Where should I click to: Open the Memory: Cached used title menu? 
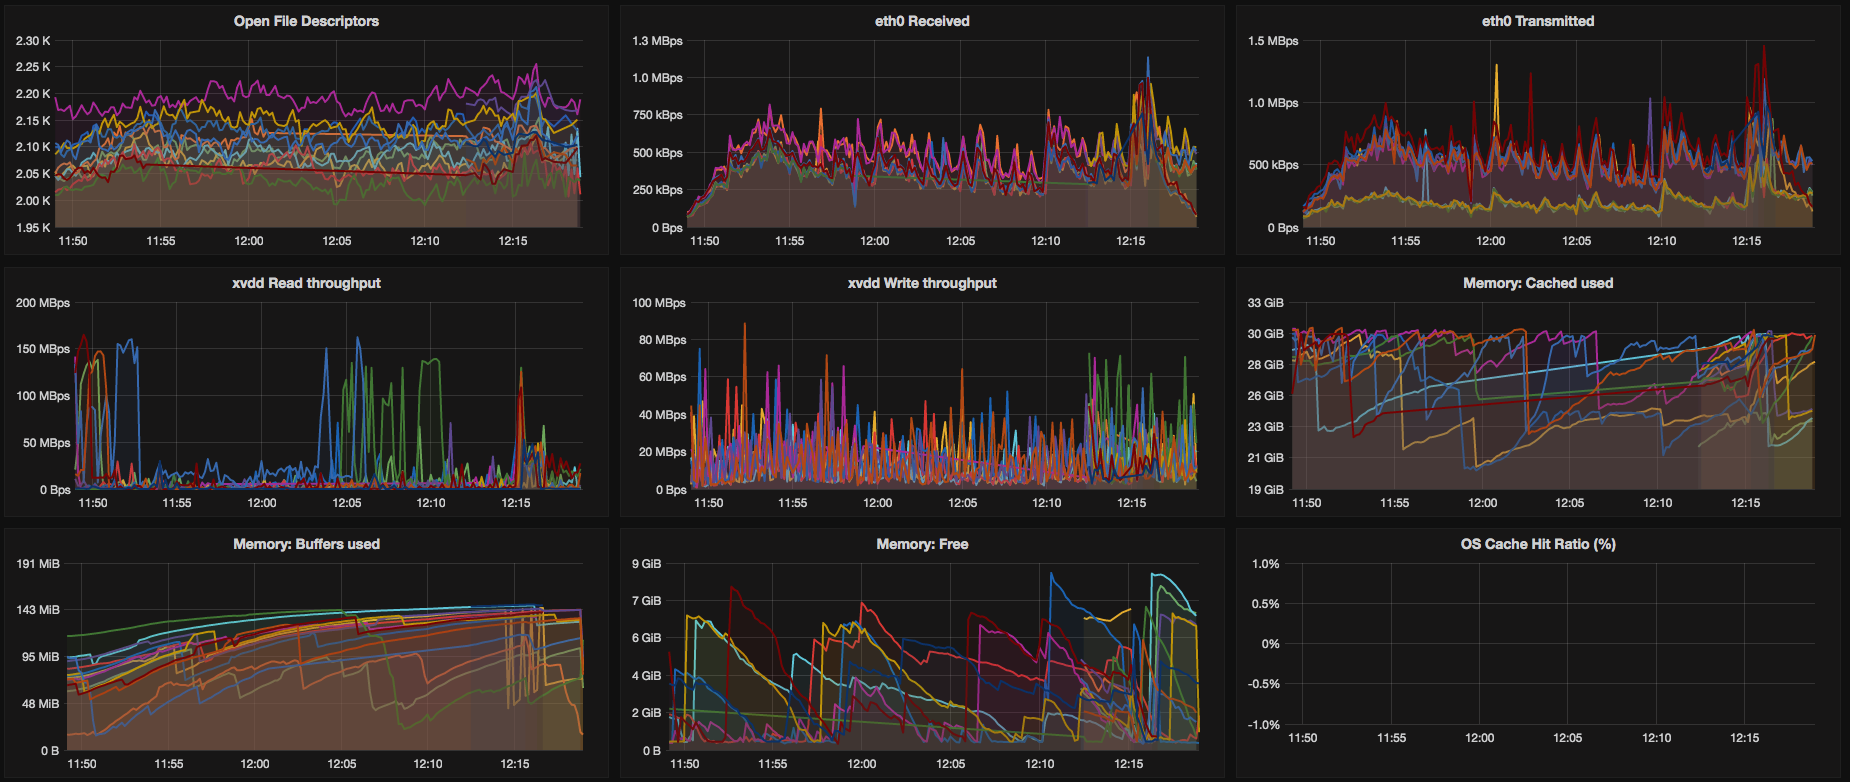1538,283
